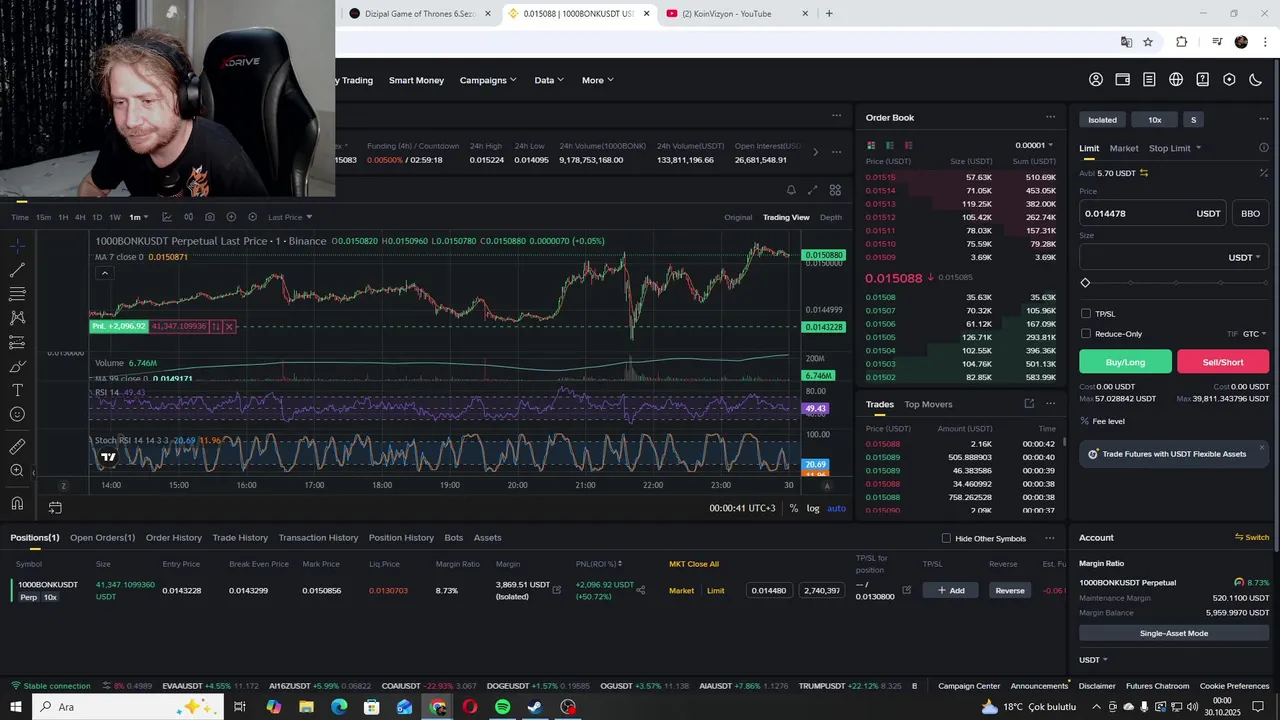Screen dimensions: 1280x720
Task: Collapse the chart indicator legend
Action: [104, 273]
